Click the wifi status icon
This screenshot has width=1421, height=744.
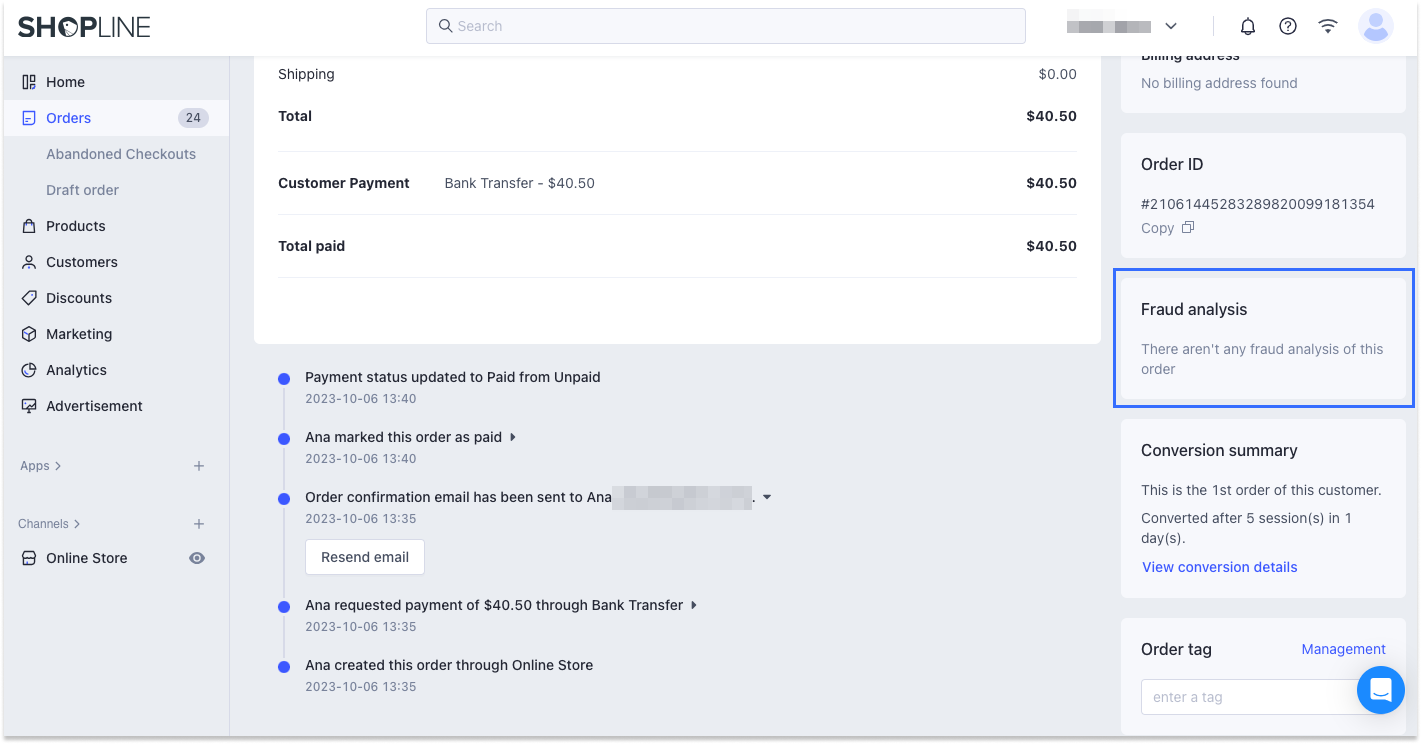click(1328, 27)
